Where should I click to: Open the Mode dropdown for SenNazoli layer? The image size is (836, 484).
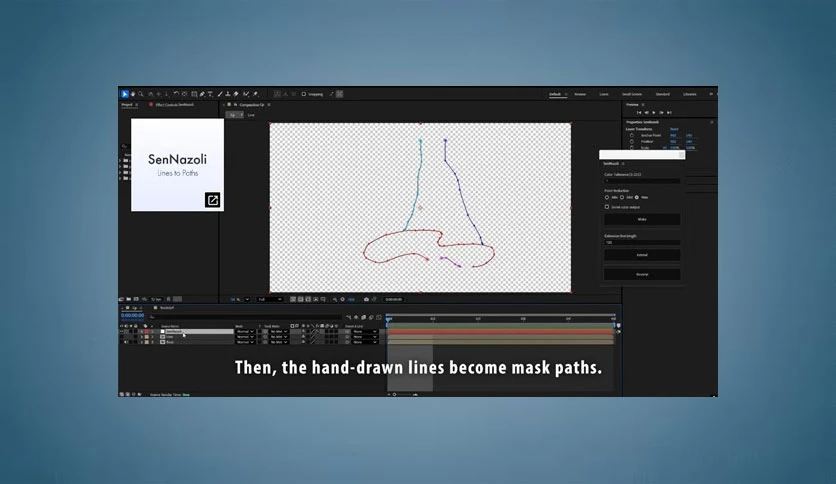tap(245, 332)
